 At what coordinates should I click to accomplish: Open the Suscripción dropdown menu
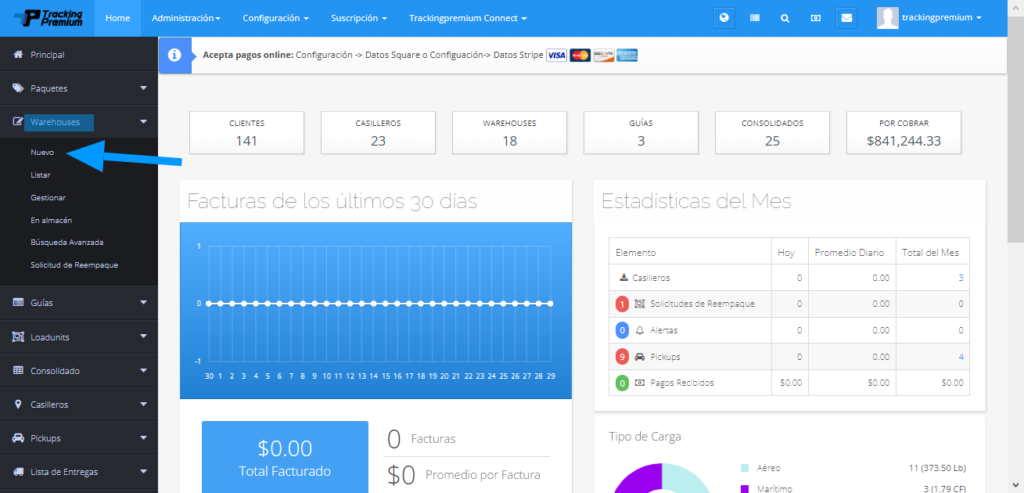(x=359, y=18)
